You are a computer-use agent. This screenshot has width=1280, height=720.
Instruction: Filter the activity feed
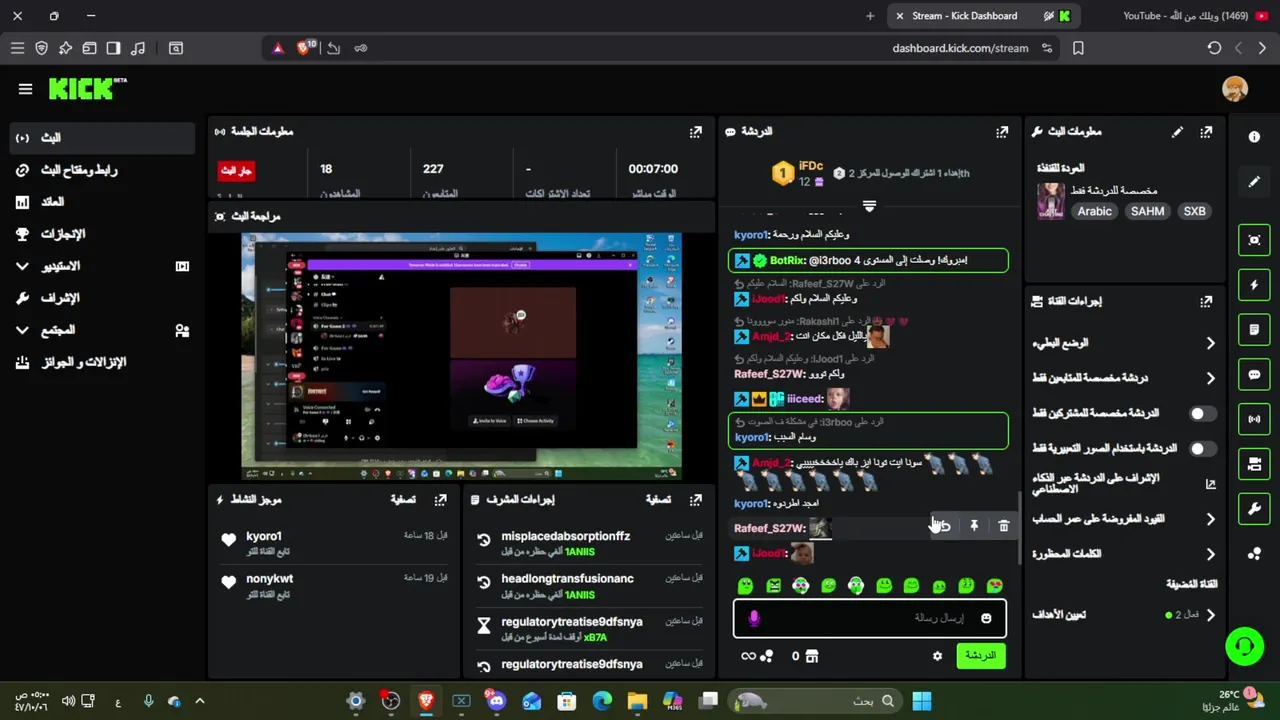coord(402,499)
